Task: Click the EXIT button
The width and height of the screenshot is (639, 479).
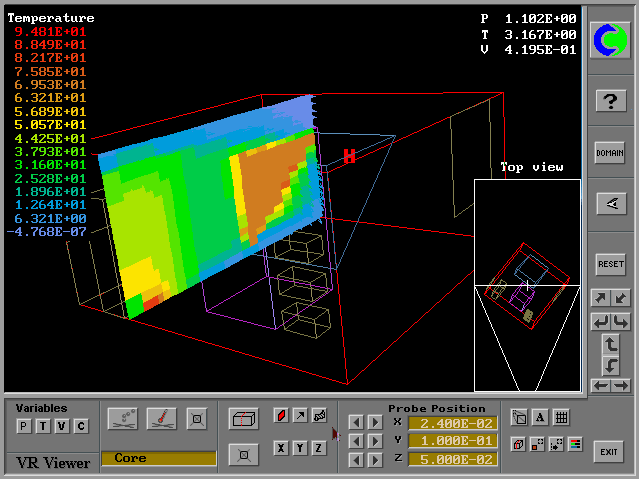Action: click(x=608, y=453)
